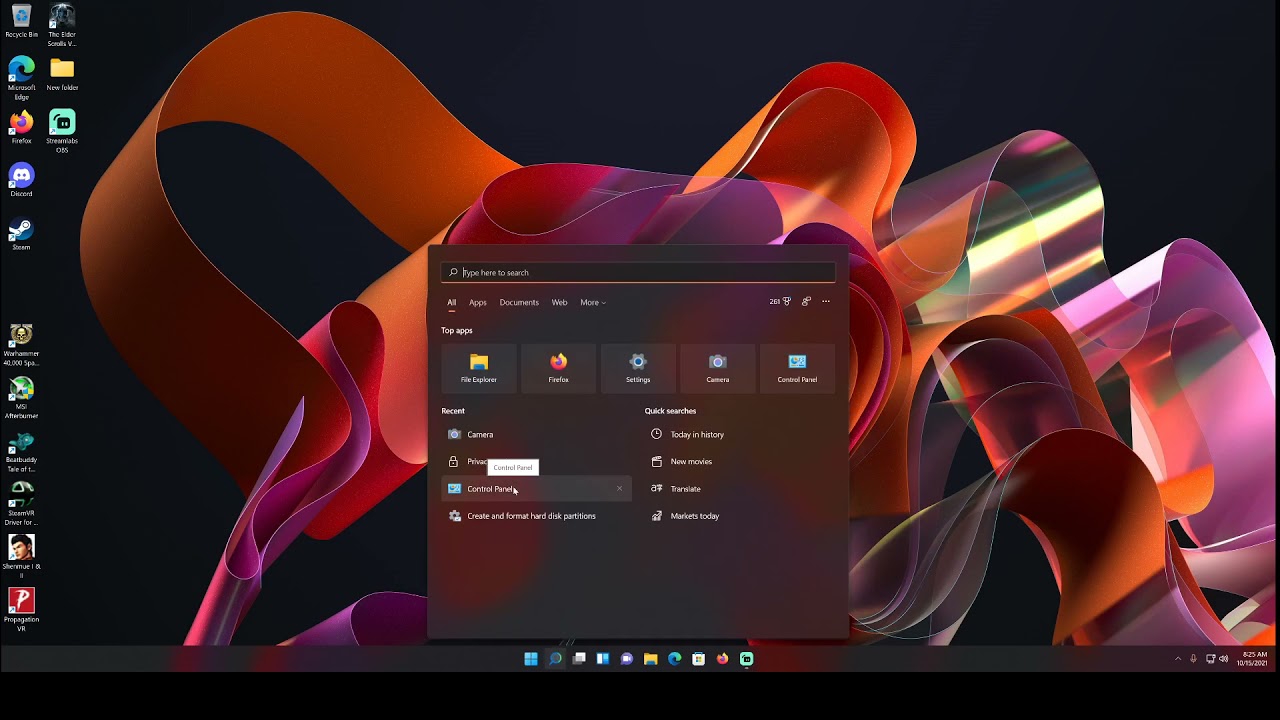This screenshot has width=1280, height=720.
Task: Open Microsoft Store on the taskbar
Action: pos(699,659)
